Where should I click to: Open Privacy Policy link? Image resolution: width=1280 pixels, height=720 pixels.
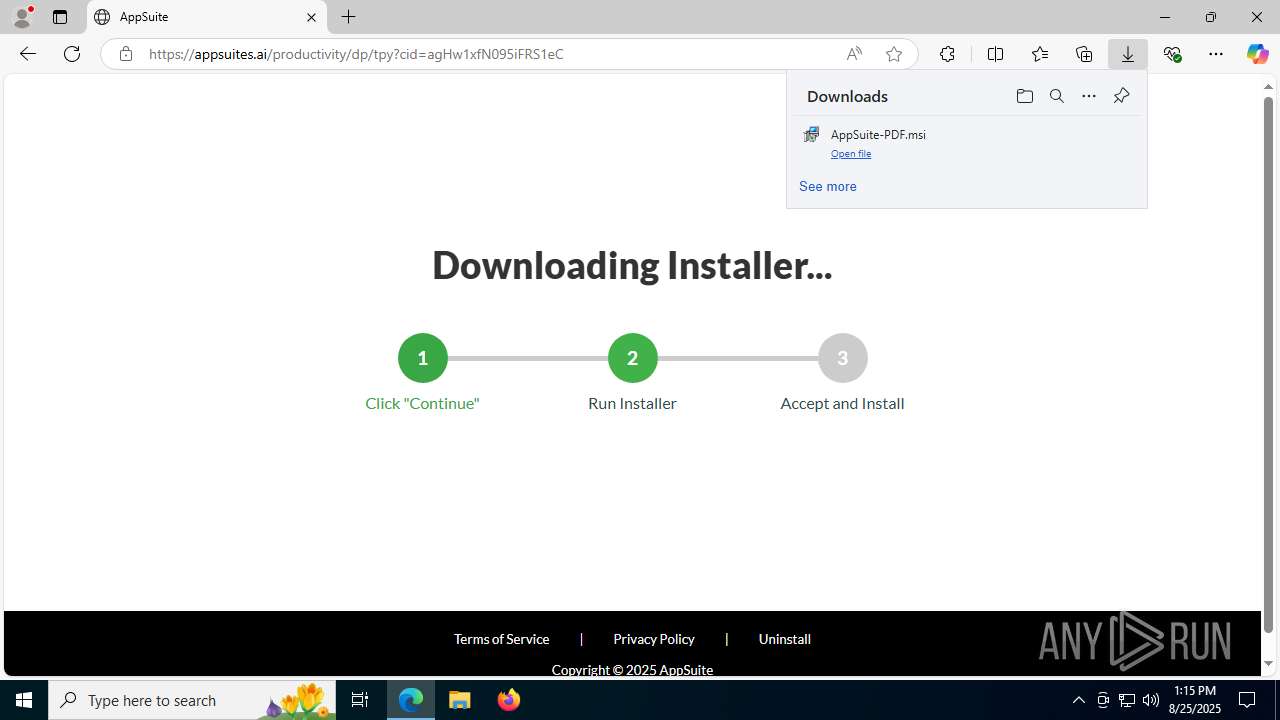654,639
